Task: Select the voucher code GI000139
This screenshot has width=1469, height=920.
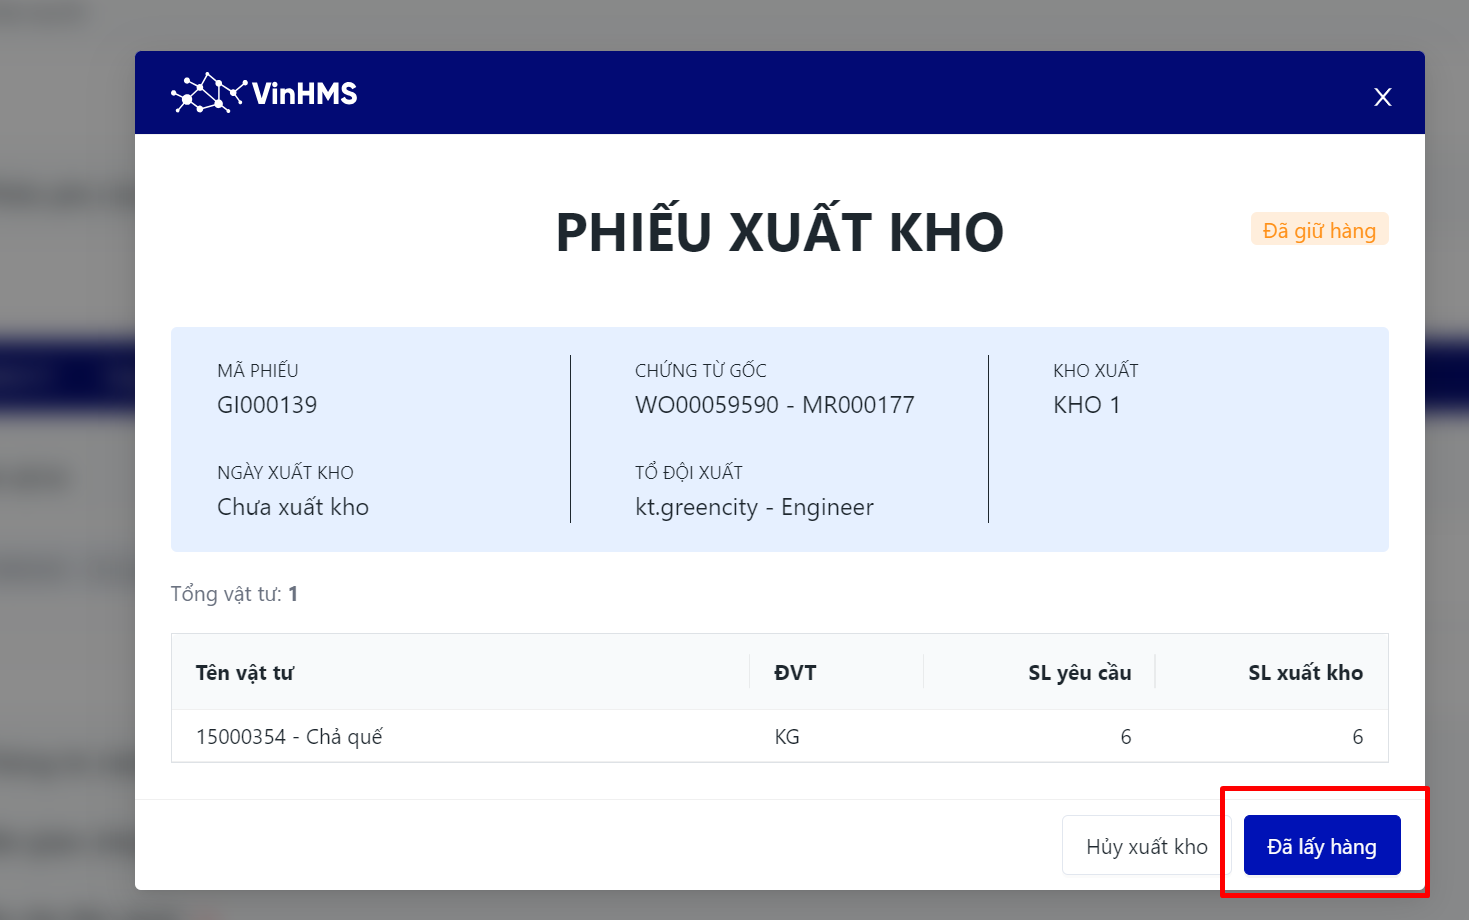Action: (x=267, y=405)
